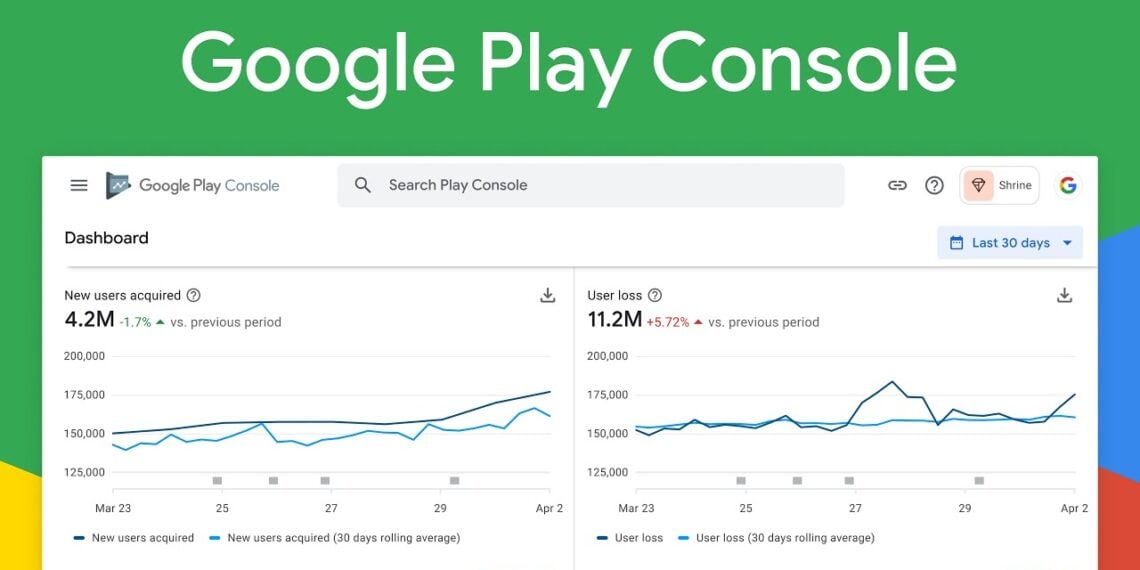
Task: Download the User loss chart
Action: pyautogui.click(x=1064, y=295)
